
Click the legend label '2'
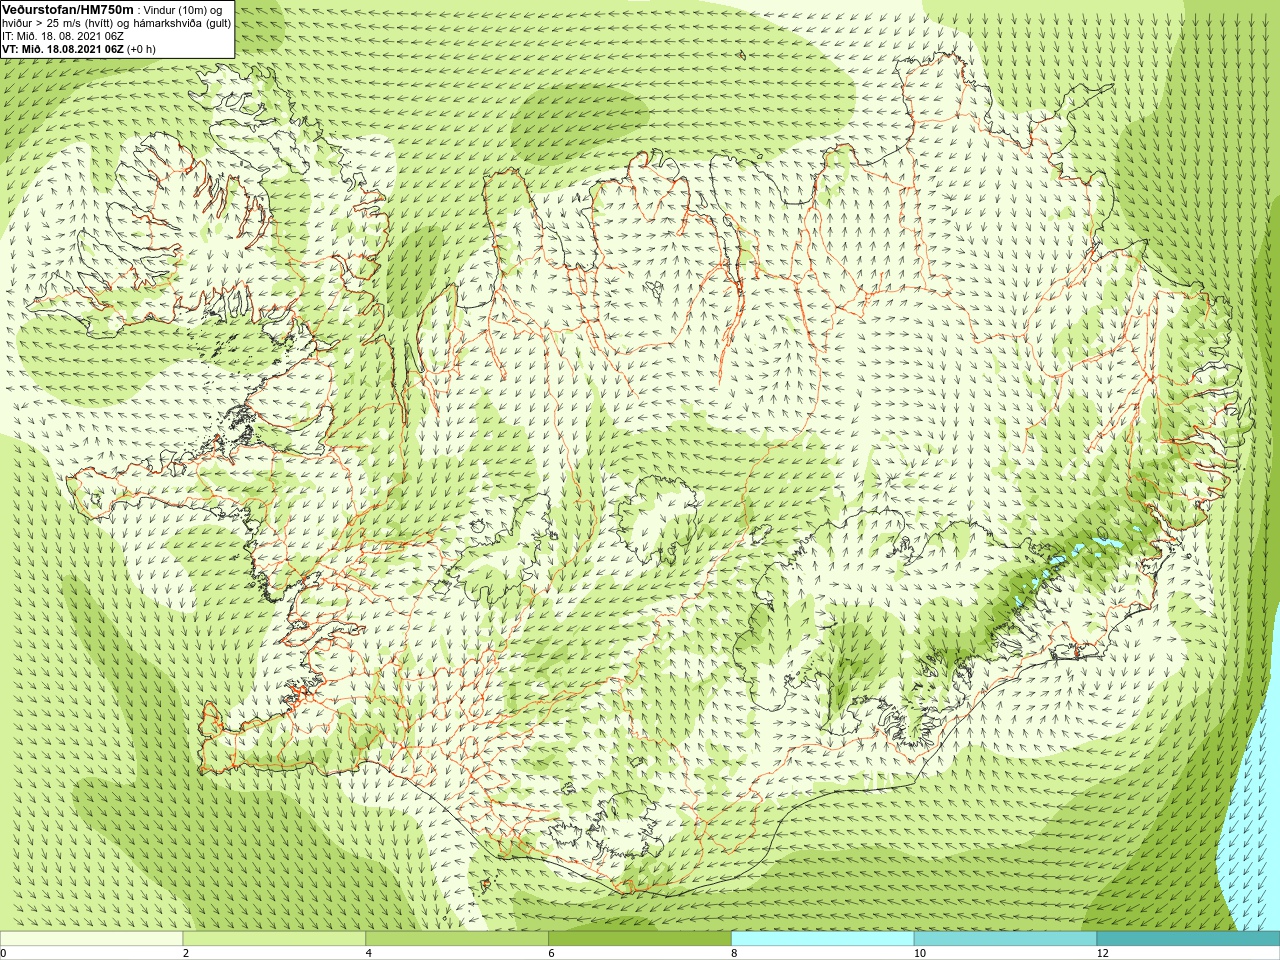coord(186,953)
